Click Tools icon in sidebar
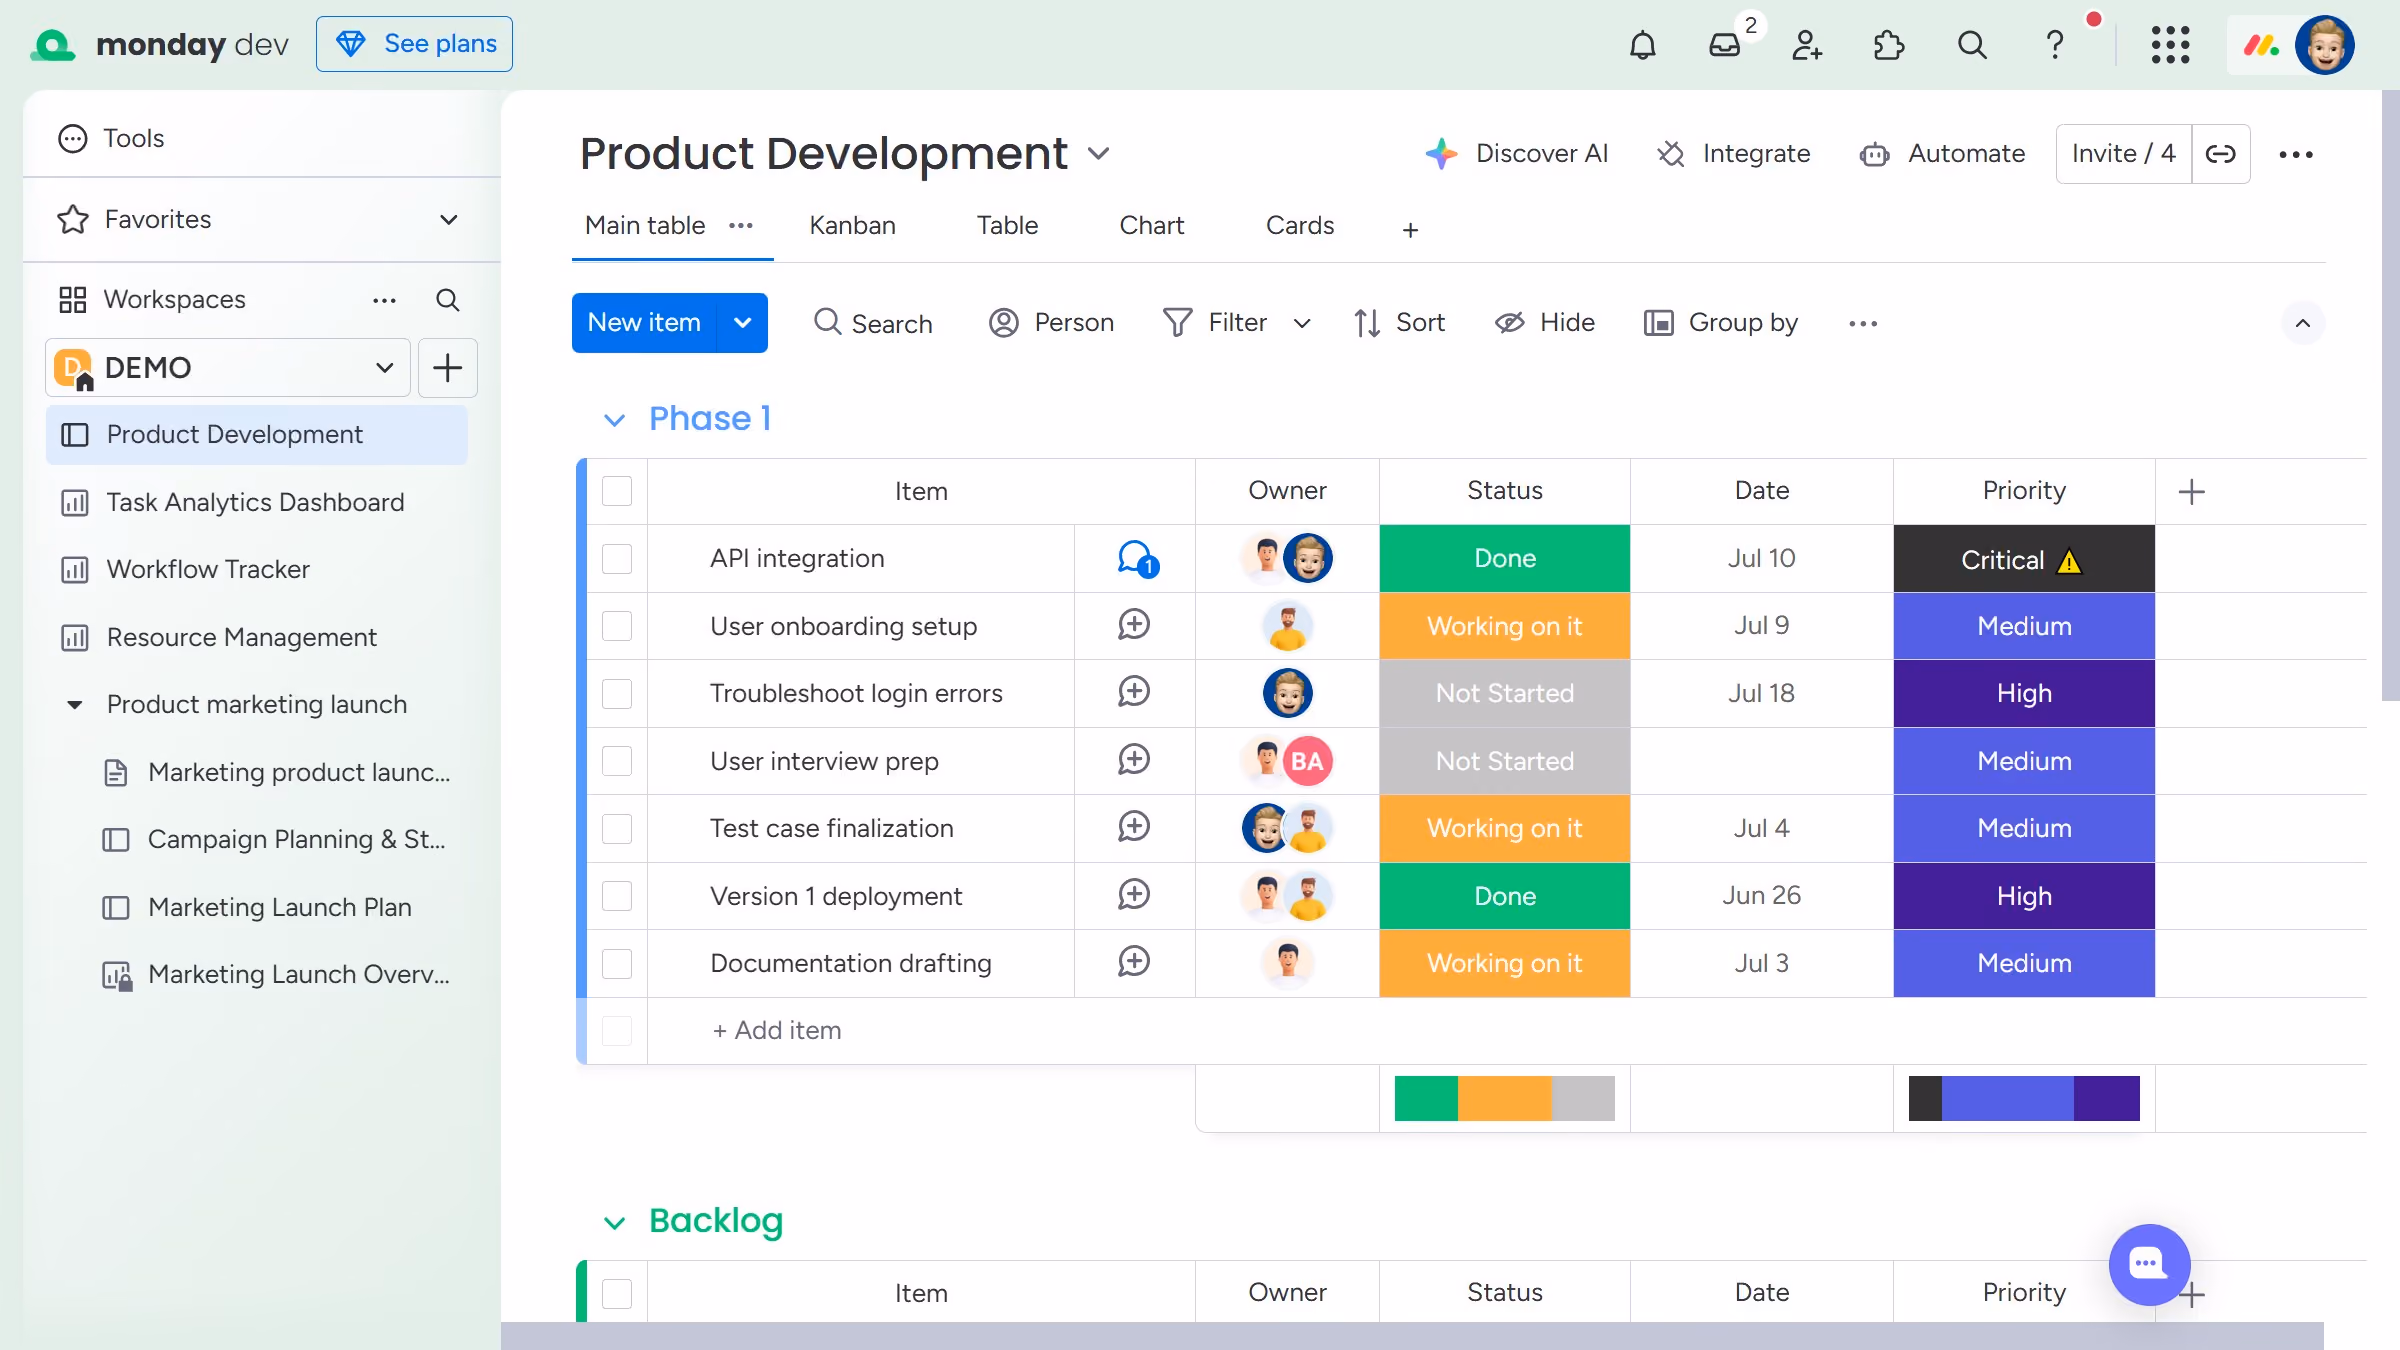 [x=73, y=138]
